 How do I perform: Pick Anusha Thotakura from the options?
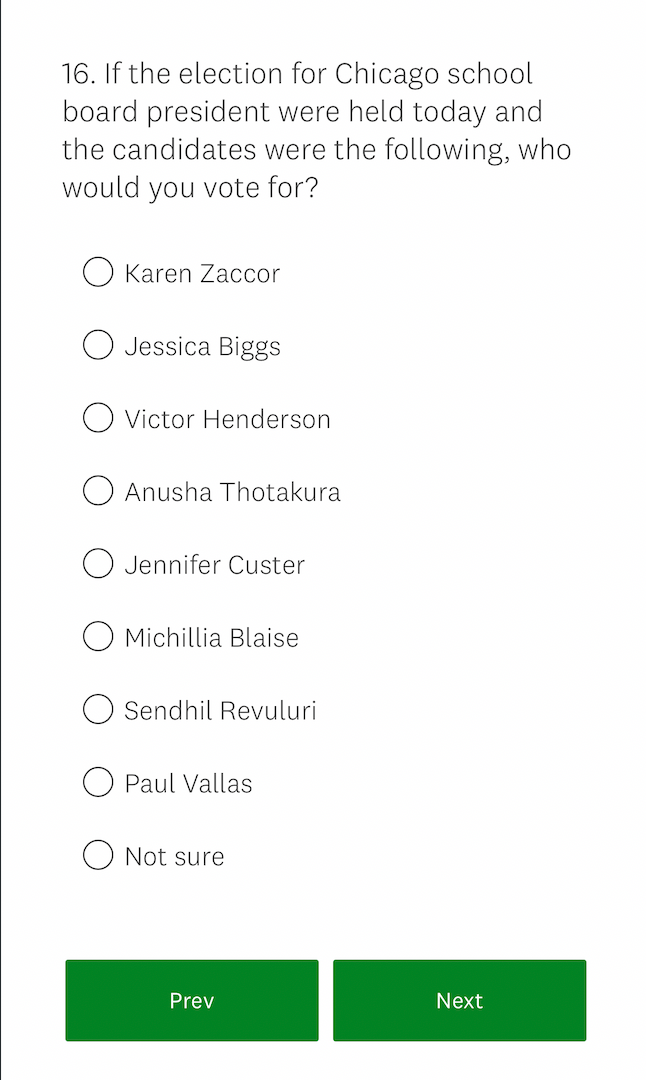pyautogui.click(x=97, y=490)
